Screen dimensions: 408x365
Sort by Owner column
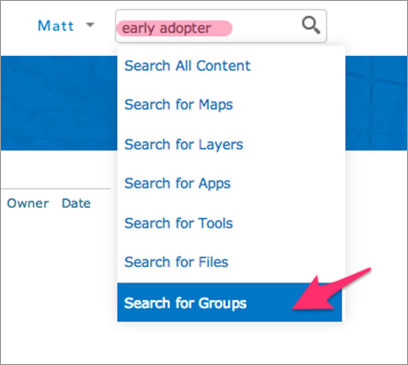pyautogui.click(x=28, y=203)
